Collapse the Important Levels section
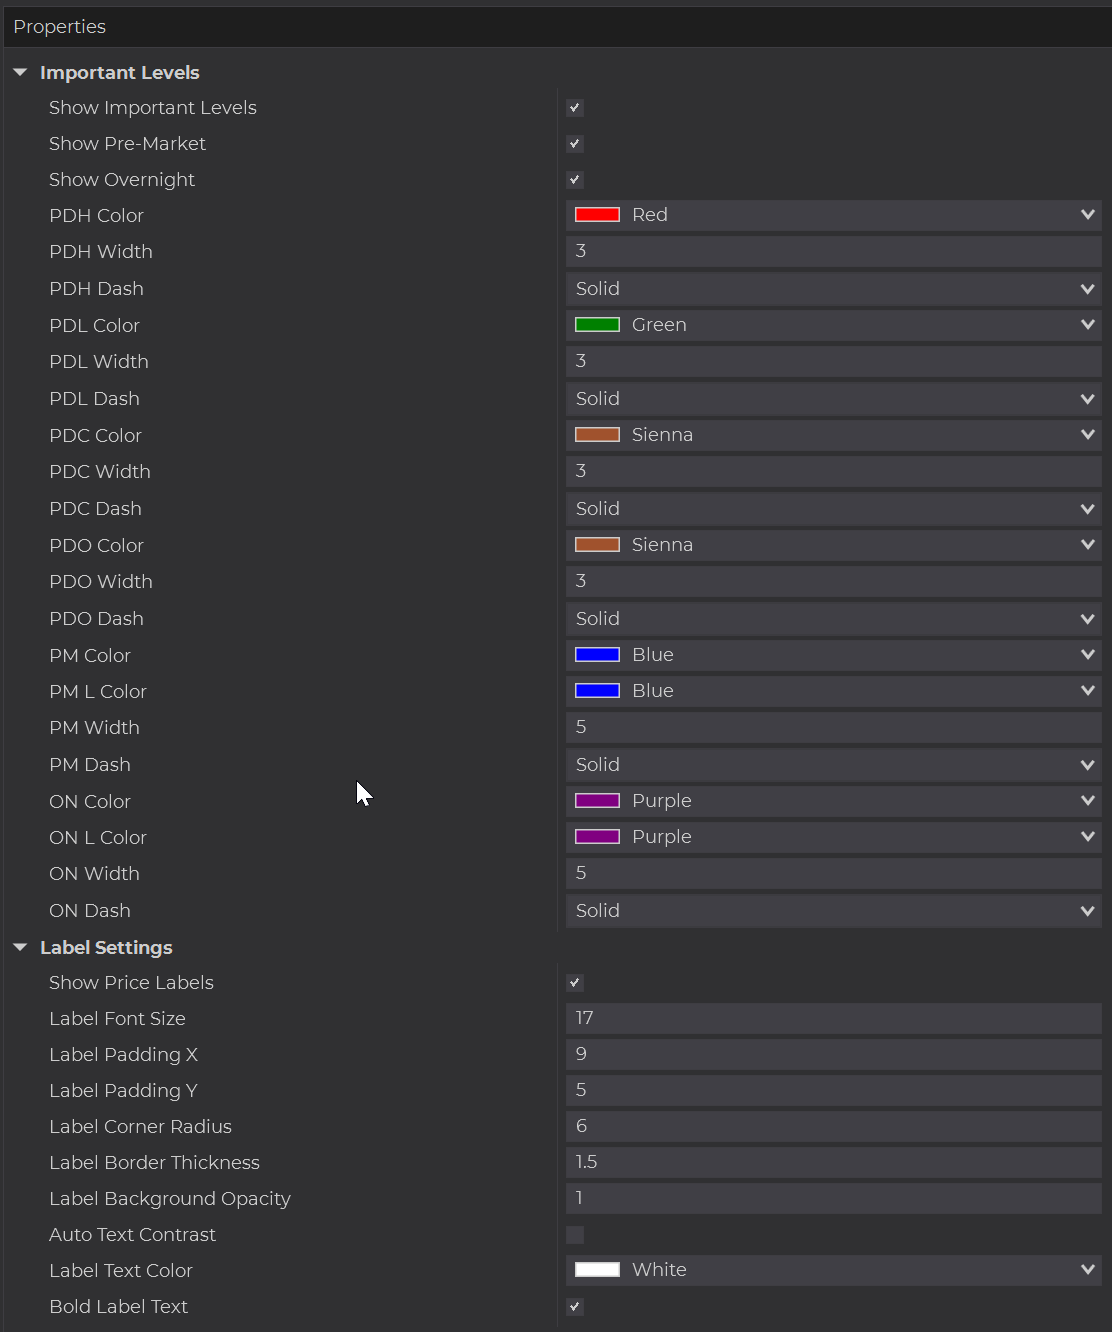This screenshot has width=1112, height=1332. pos(20,73)
